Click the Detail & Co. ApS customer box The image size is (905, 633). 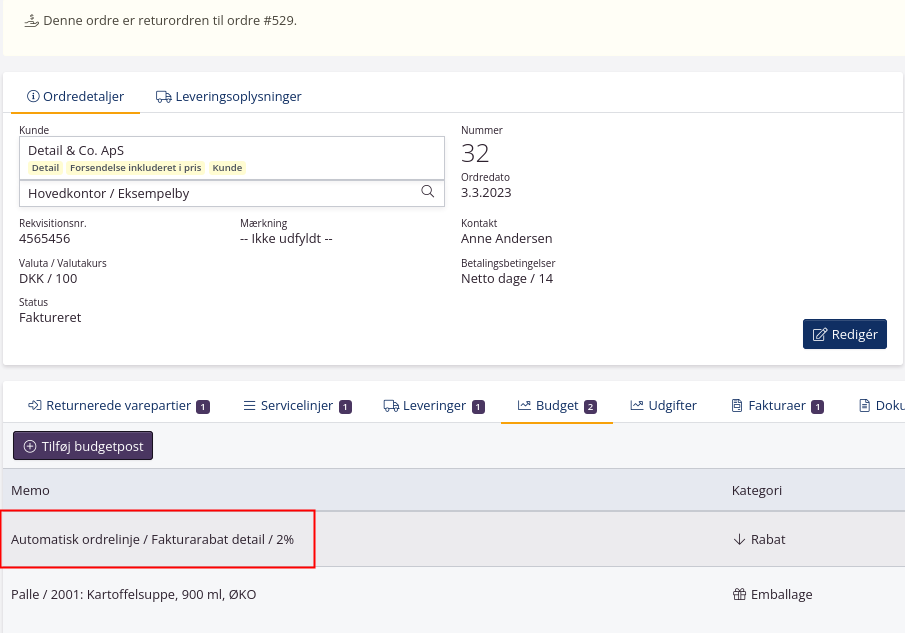point(231,157)
